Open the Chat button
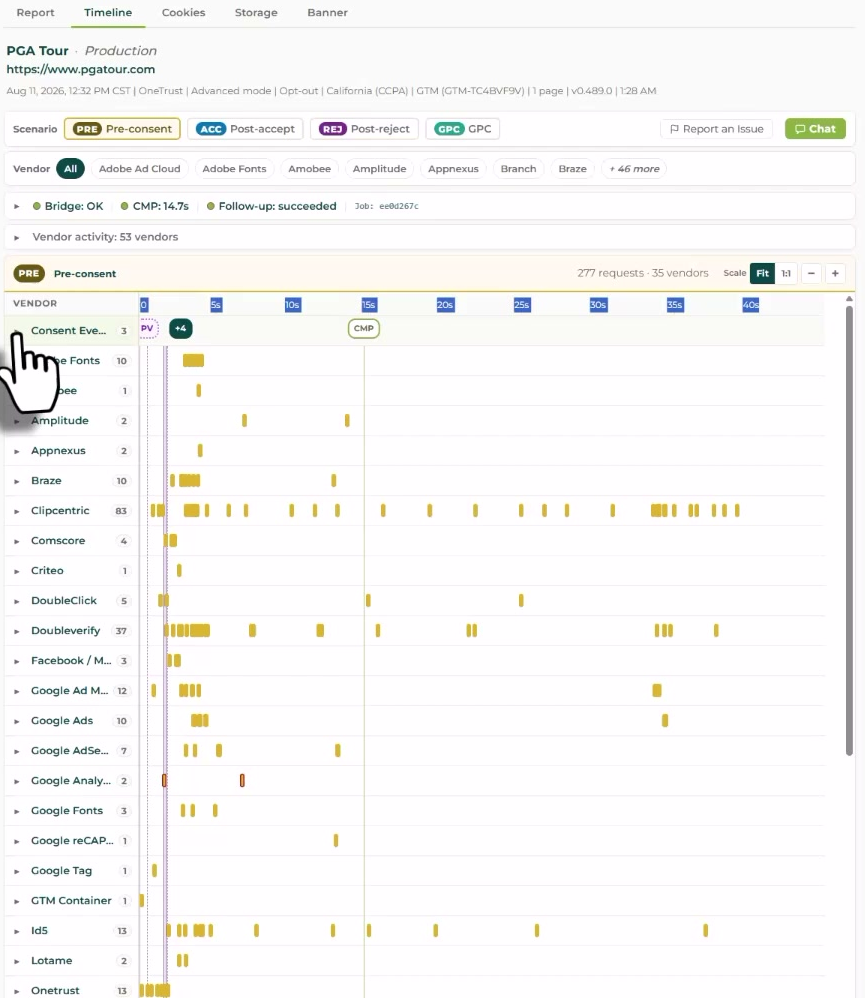The image size is (865, 998). [815, 129]
